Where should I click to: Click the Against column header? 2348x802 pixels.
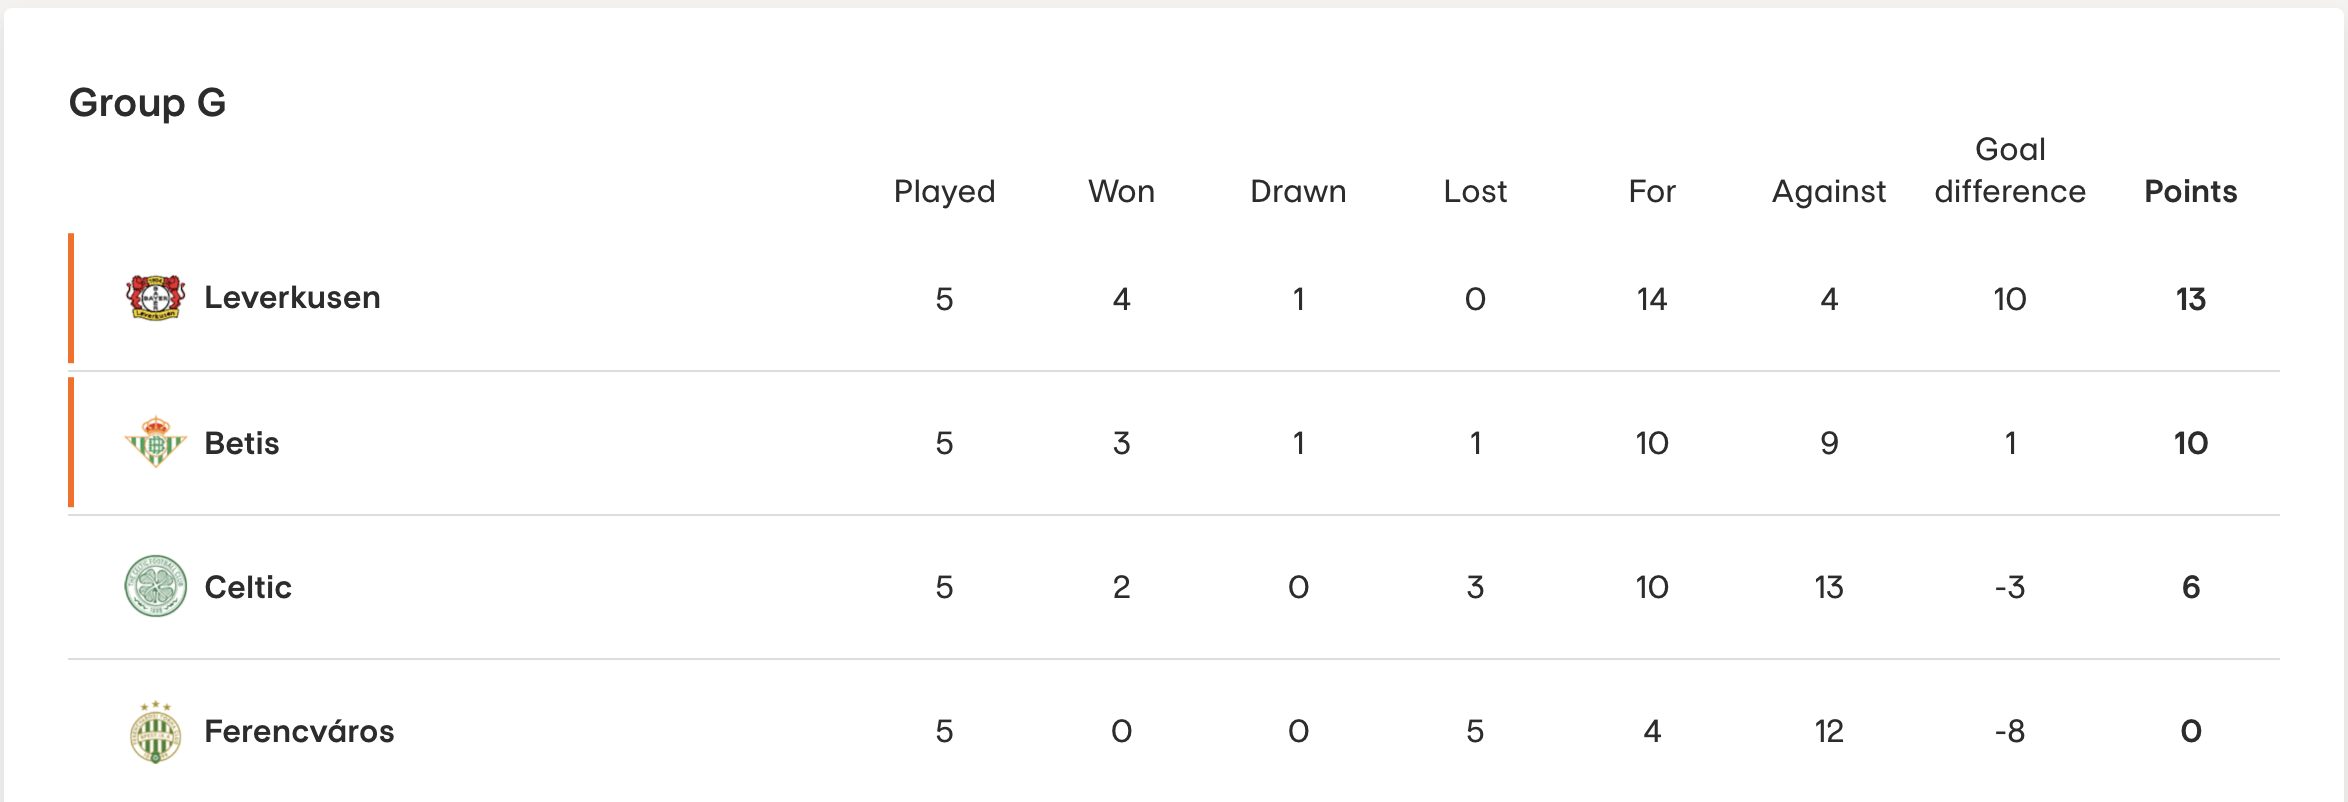tap(1829, 192)
